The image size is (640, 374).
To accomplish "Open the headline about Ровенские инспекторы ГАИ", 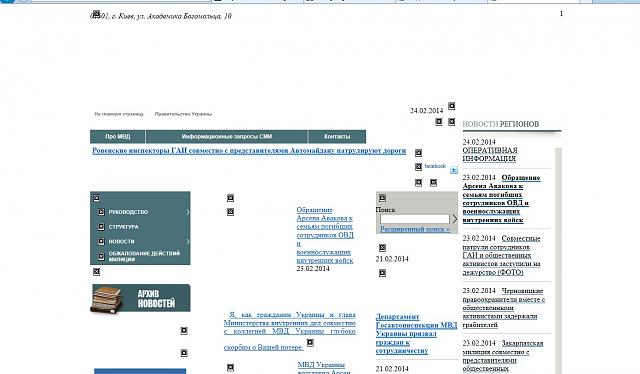I will [249, 151].
